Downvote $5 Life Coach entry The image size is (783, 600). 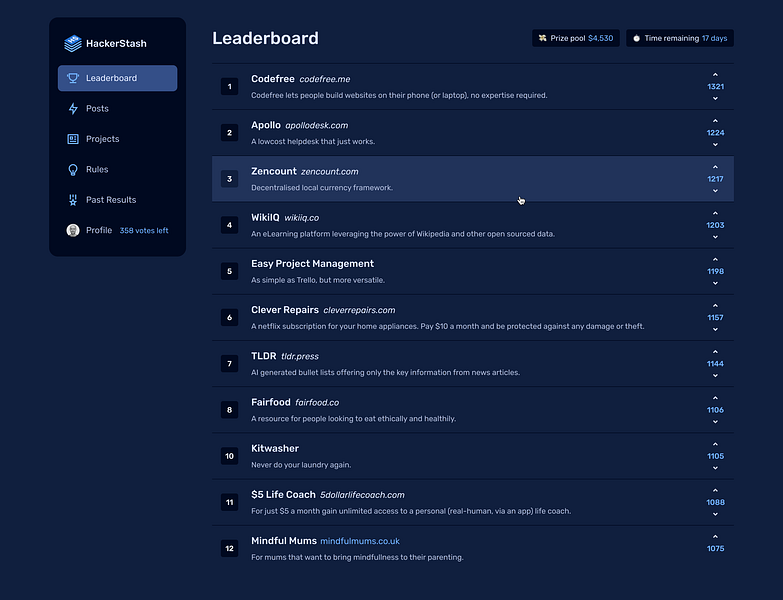[715, 515]
